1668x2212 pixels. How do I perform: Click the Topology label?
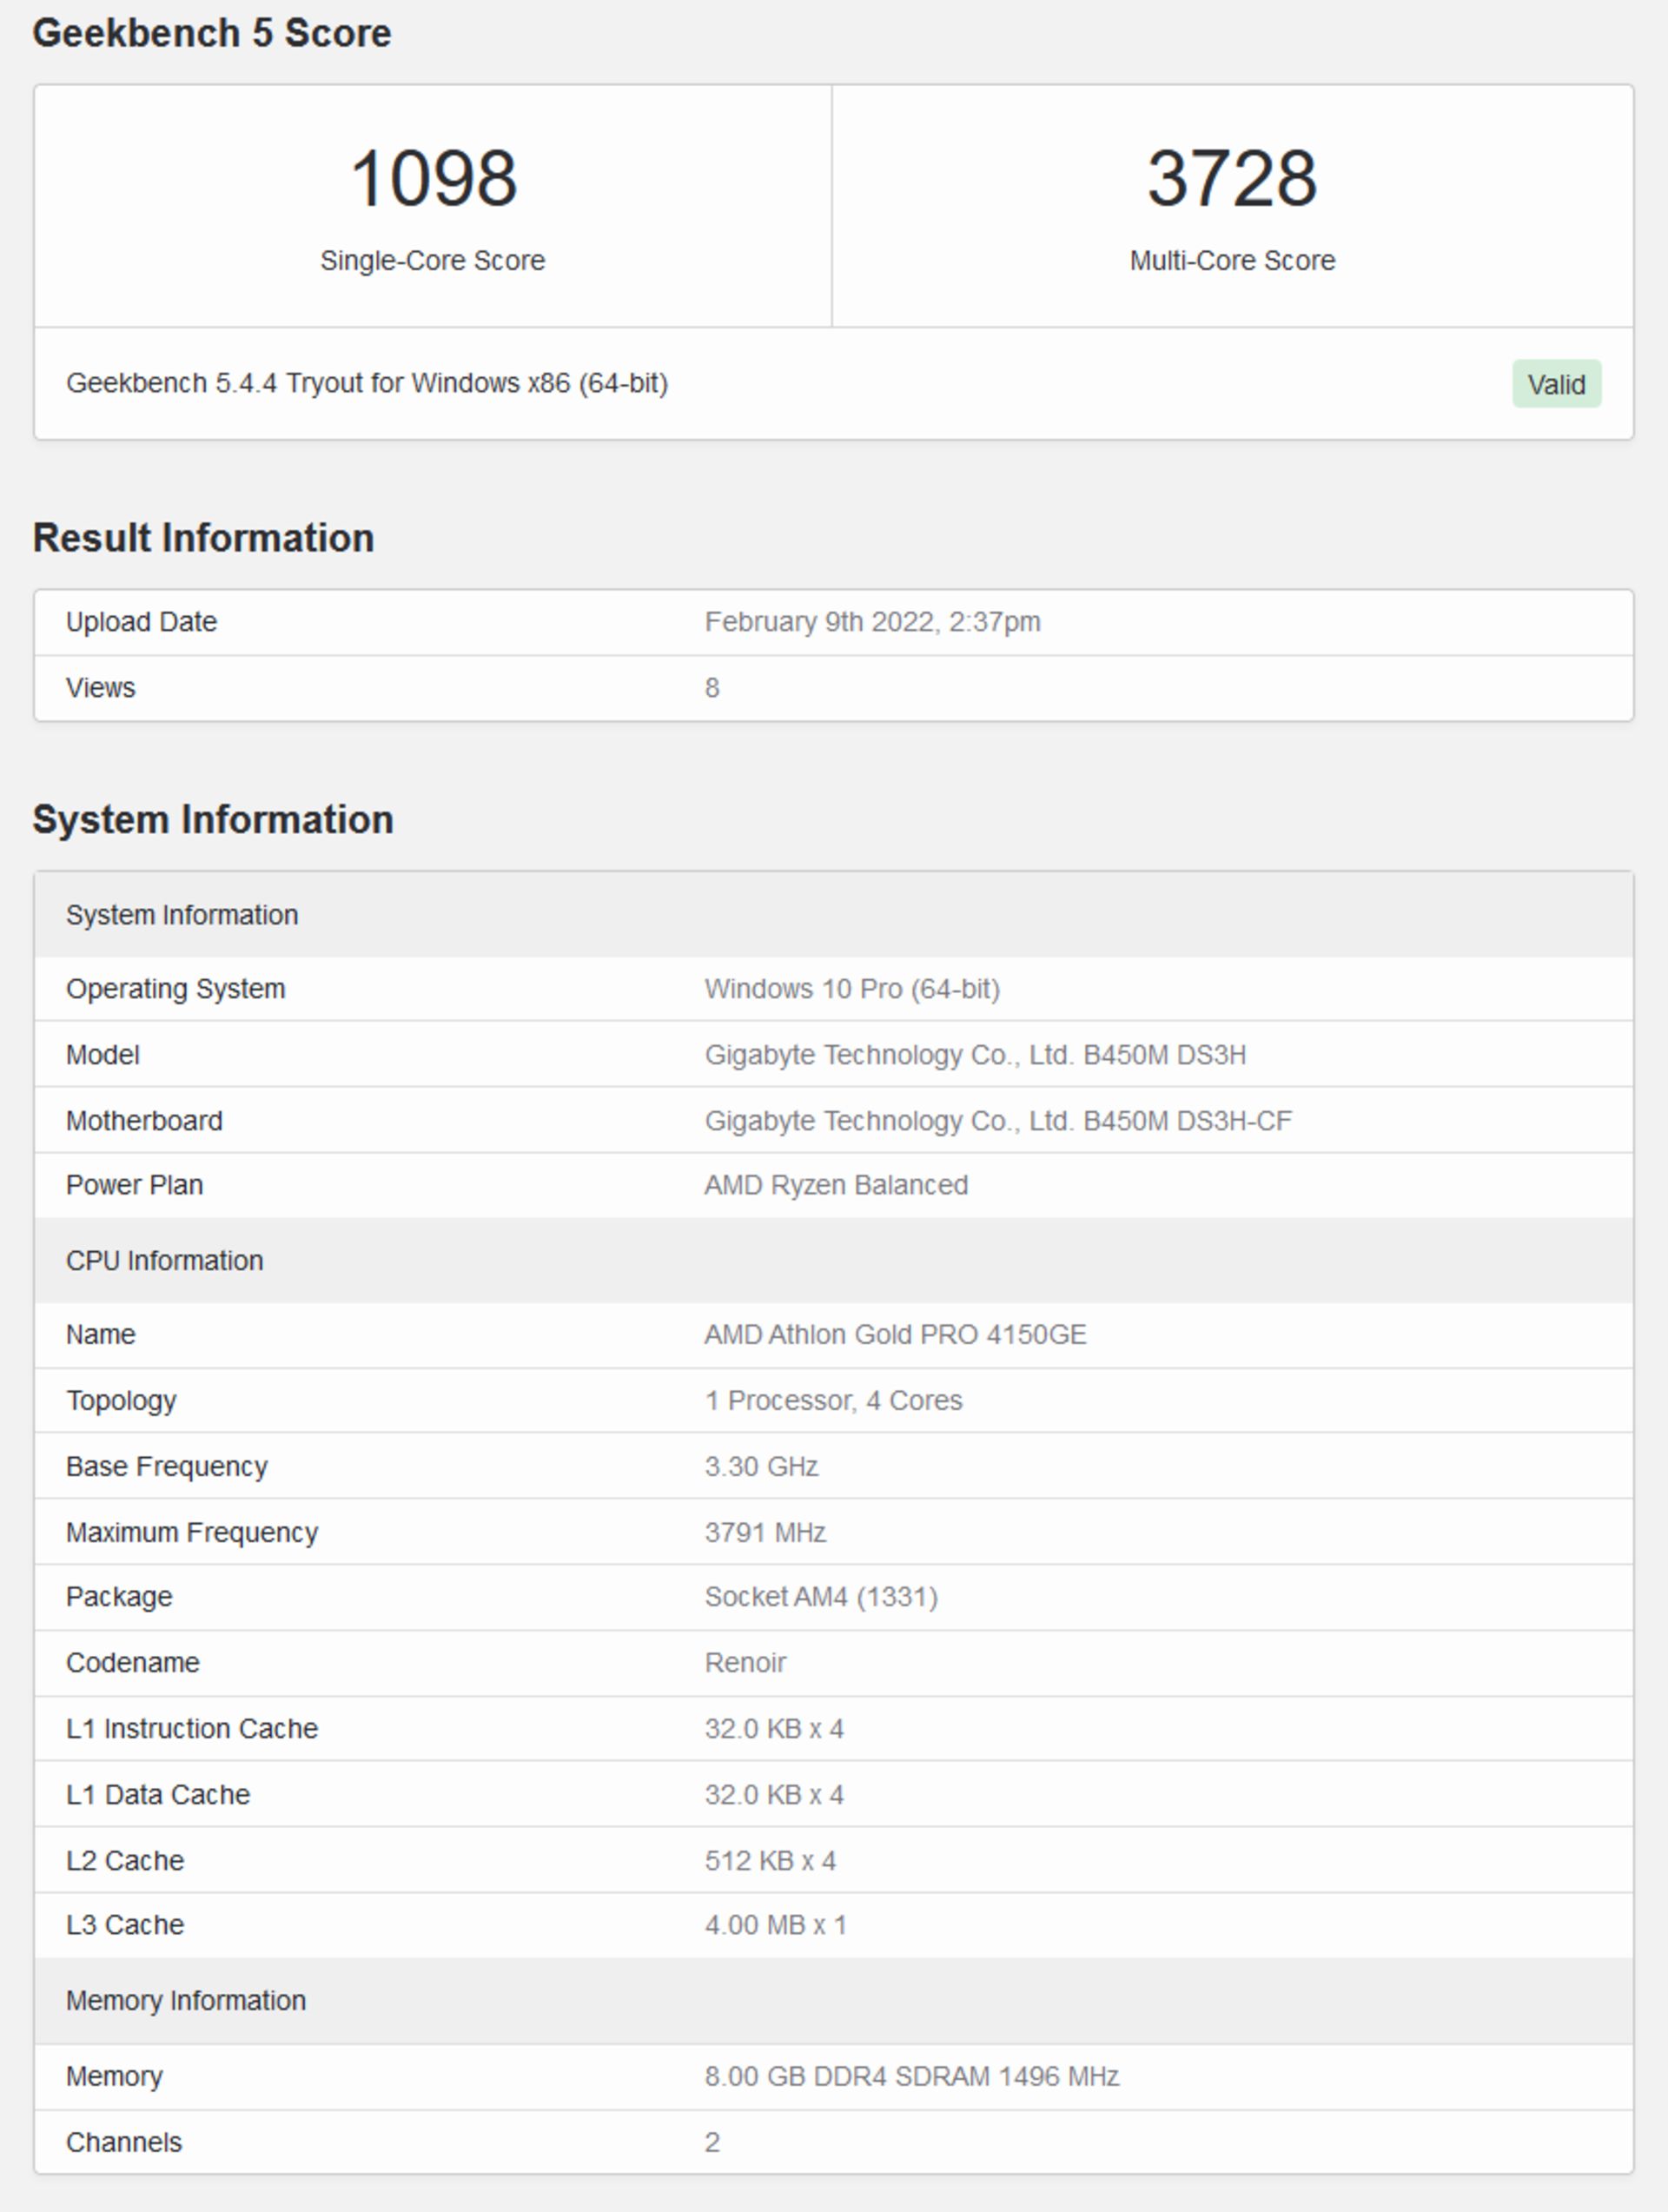pos(122,1401)
